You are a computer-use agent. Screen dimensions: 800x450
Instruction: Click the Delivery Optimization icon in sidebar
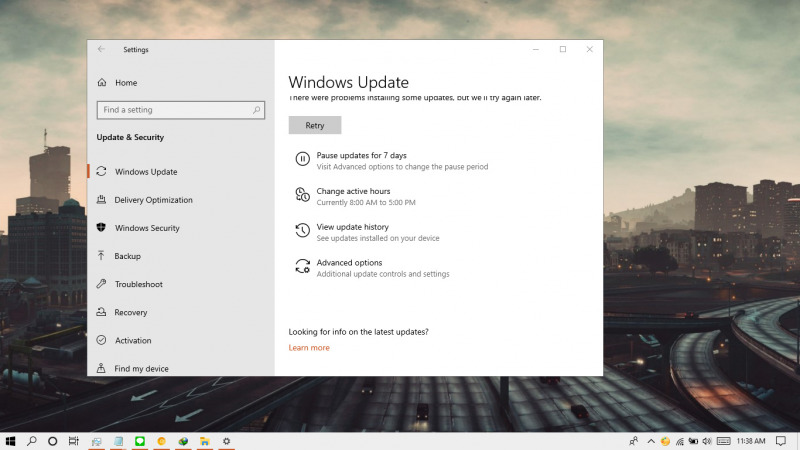pyautogui.click(x=101, y=199)
